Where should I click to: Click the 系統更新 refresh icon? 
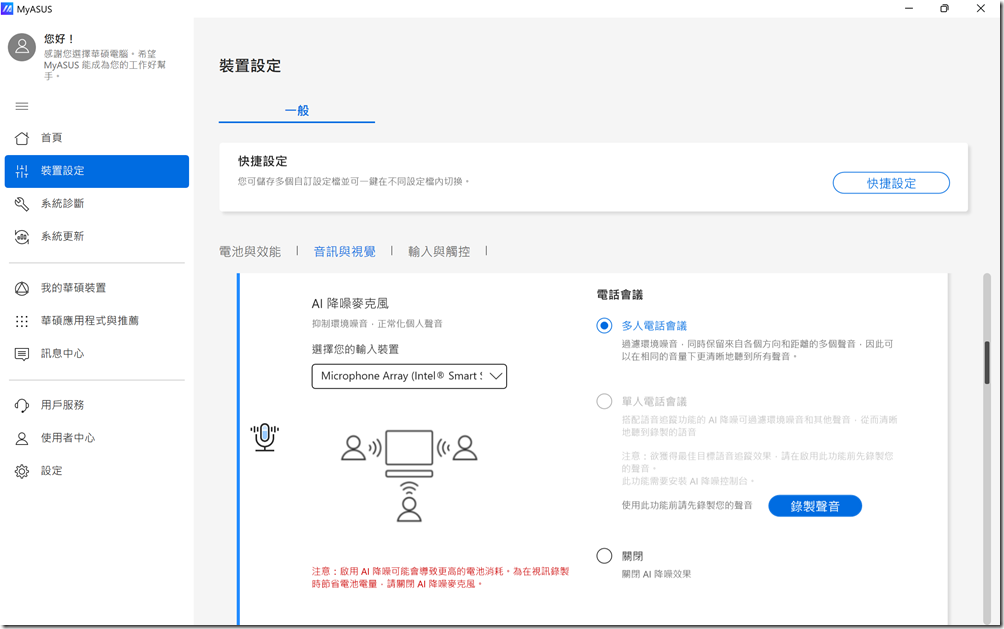(x=22, y=237)
